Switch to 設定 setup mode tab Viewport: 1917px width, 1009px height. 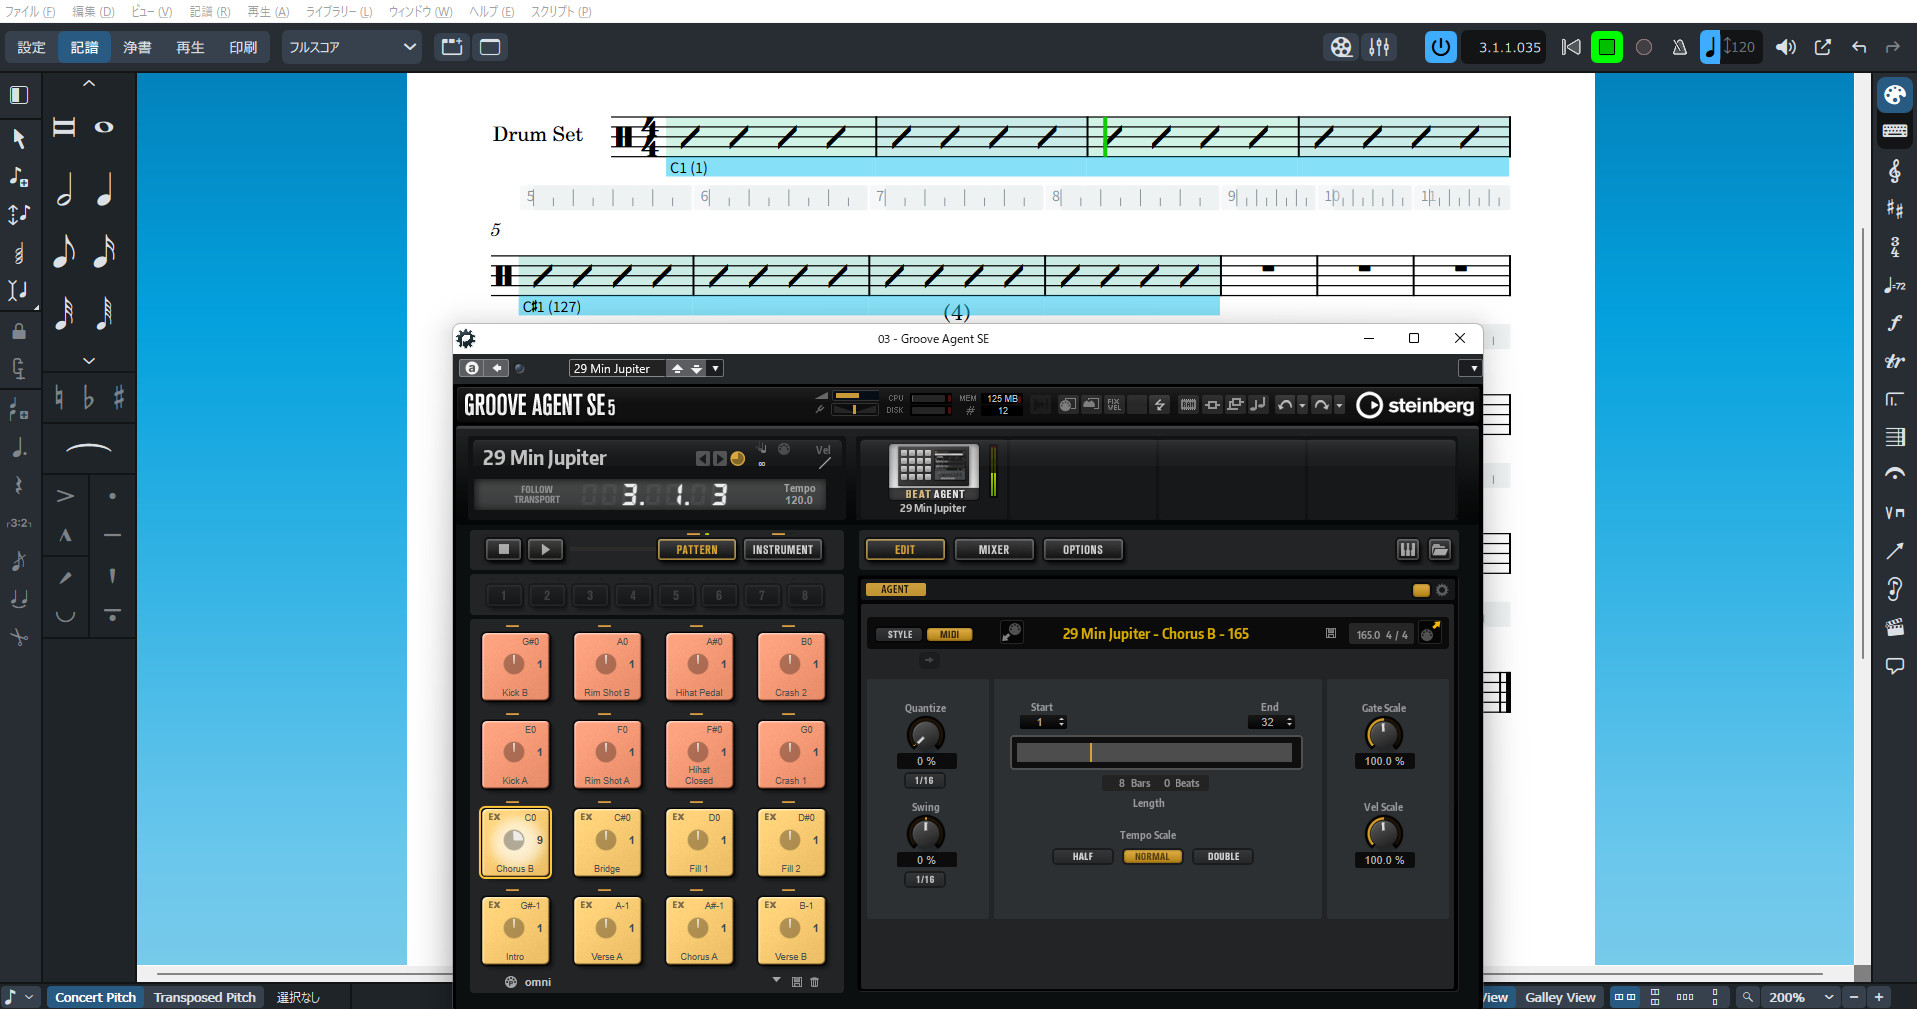click(x=31, y=47)
